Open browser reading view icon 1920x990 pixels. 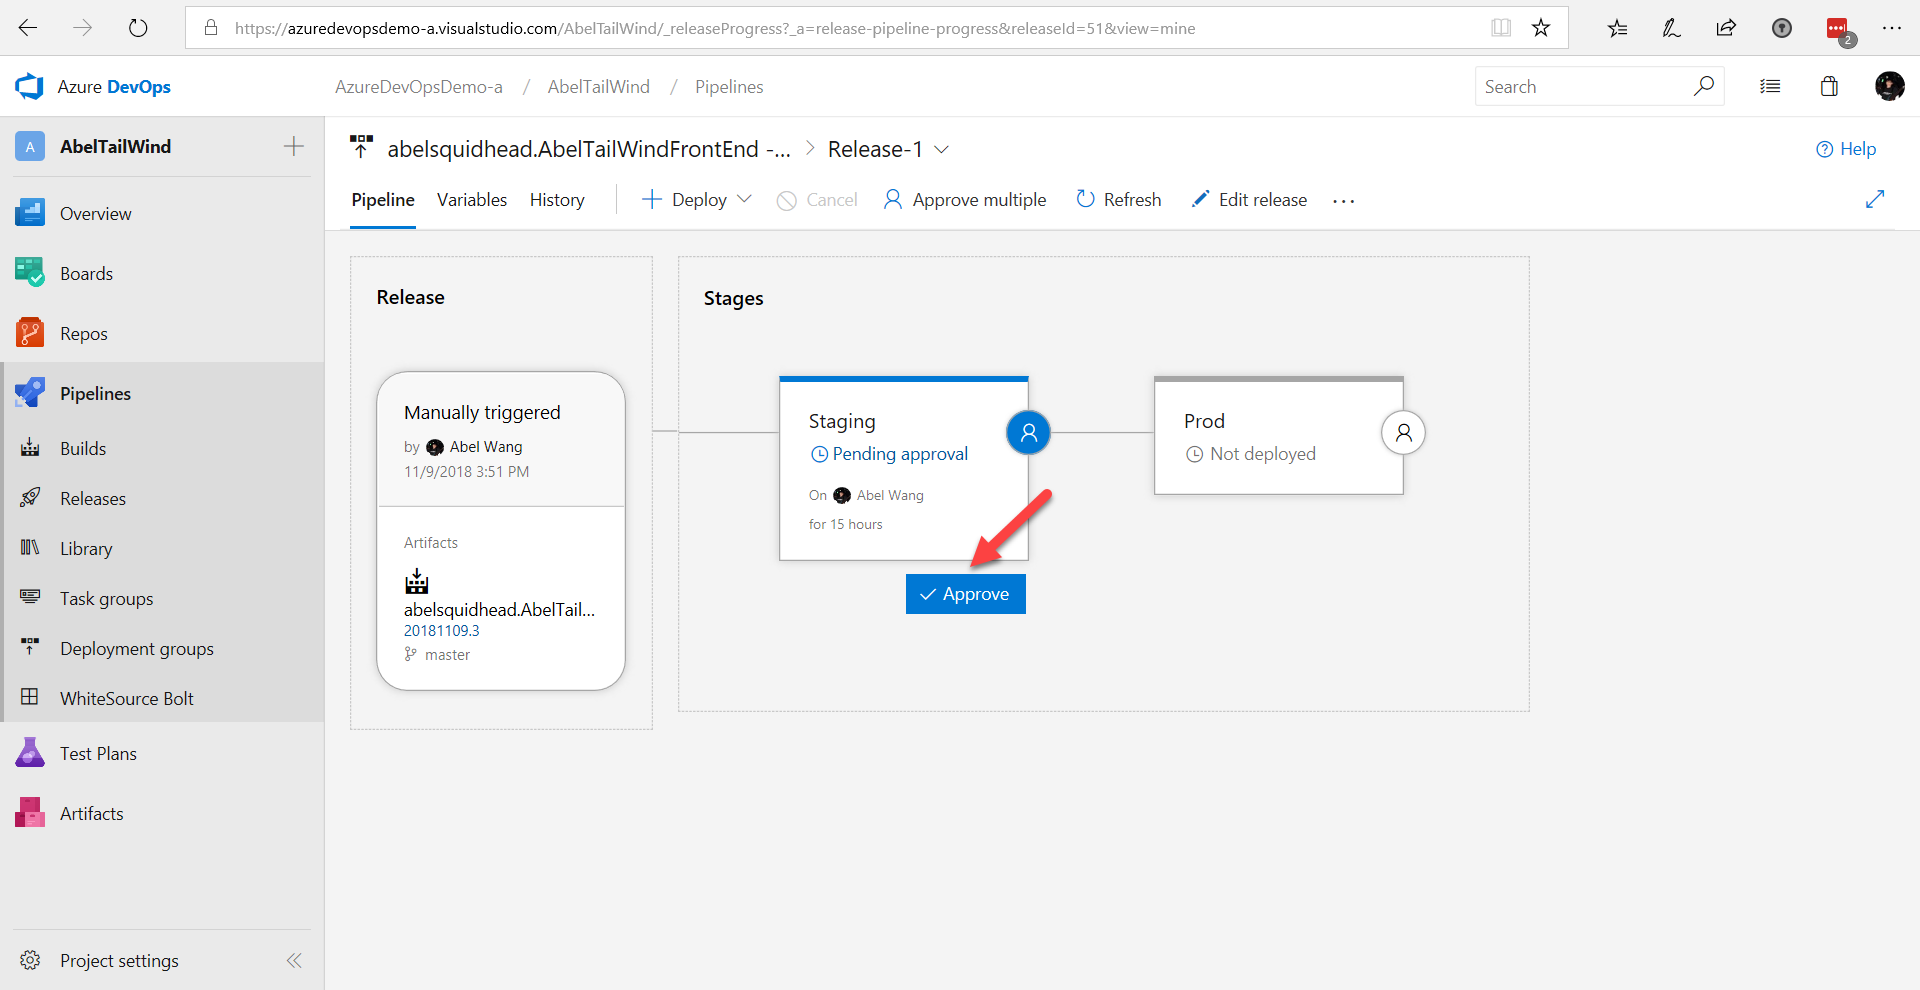(x=1501, y=28)
